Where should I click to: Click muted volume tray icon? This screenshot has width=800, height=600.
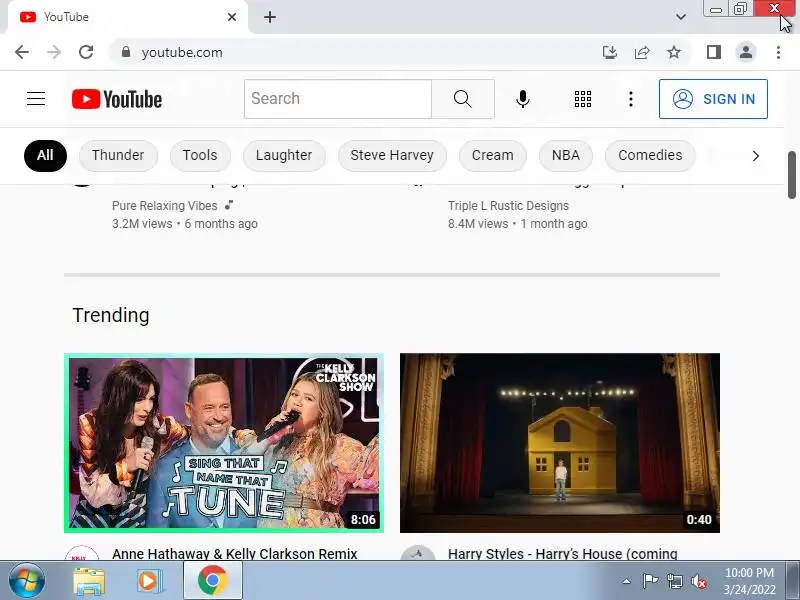[x=699, y=581]
